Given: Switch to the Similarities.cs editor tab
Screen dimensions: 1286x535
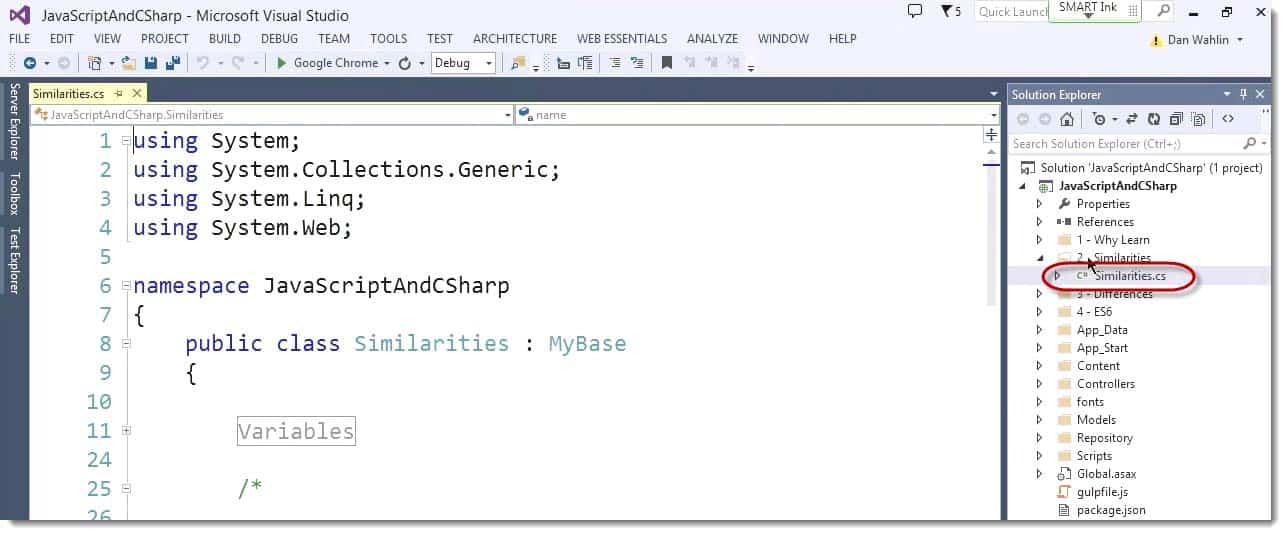Looking at the screenshot, I should (68, 93).
